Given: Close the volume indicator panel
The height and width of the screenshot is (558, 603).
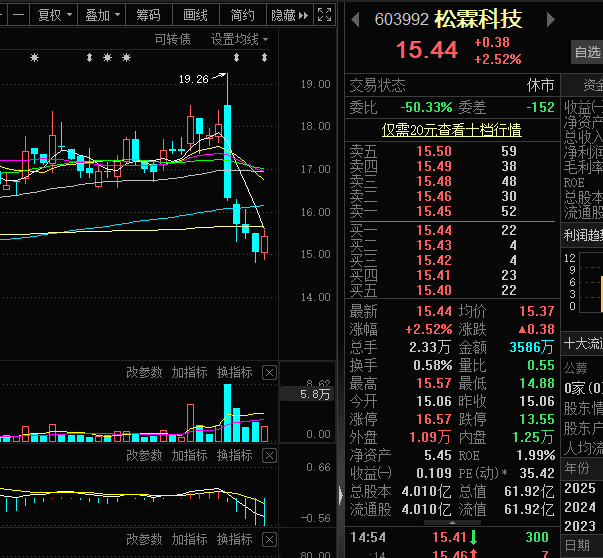Looking at the screenshot, I should coord(269,373).
